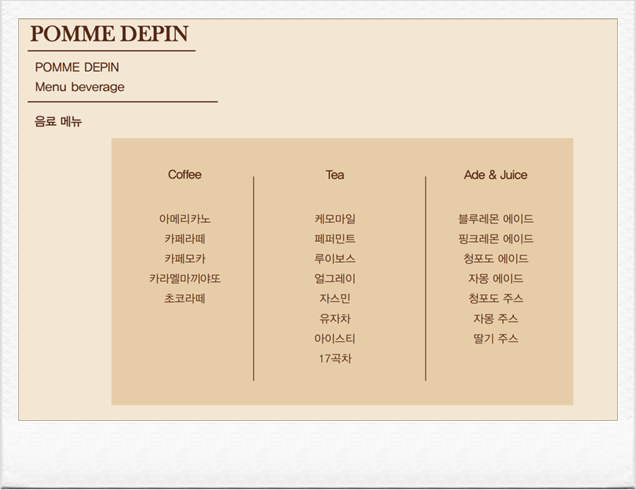This screenshot has height=490, width=636.
Task: Click the 카페라떼 menu item
Action: tap(185, 239)
